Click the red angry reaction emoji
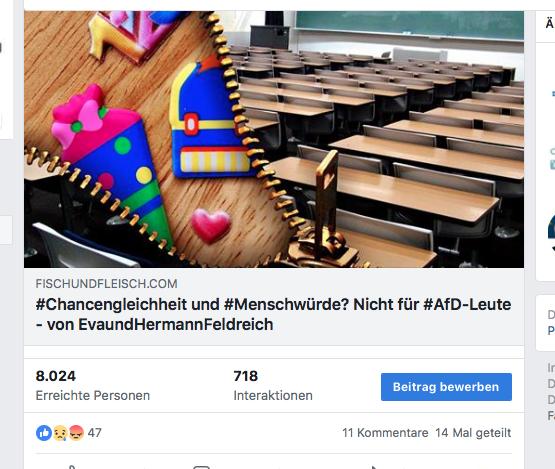Viewport: 555px width, 469px height. coord(76,433)
